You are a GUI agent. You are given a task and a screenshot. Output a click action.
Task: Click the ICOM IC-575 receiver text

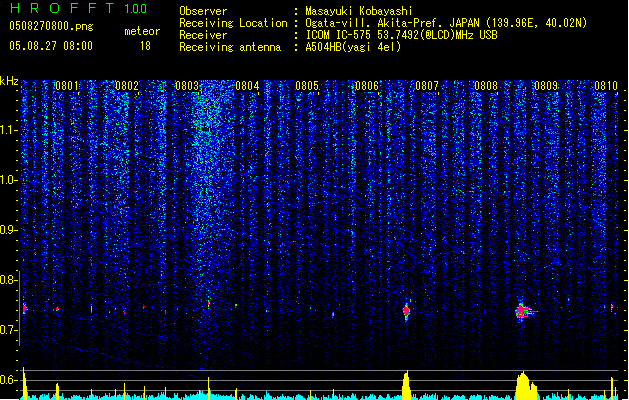[x=401, y=35]
